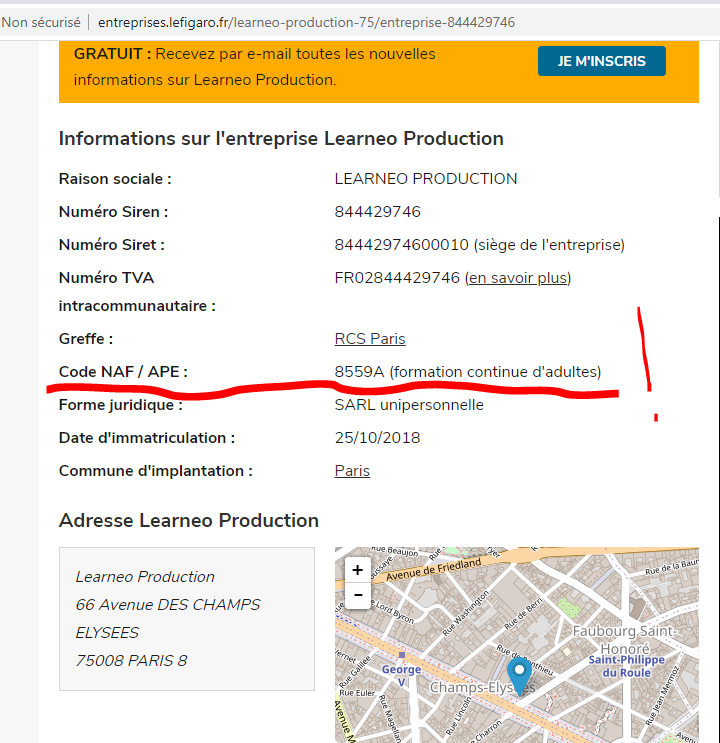
Task: Click the Learneo Production postal address box
Action: click(187, 618)
